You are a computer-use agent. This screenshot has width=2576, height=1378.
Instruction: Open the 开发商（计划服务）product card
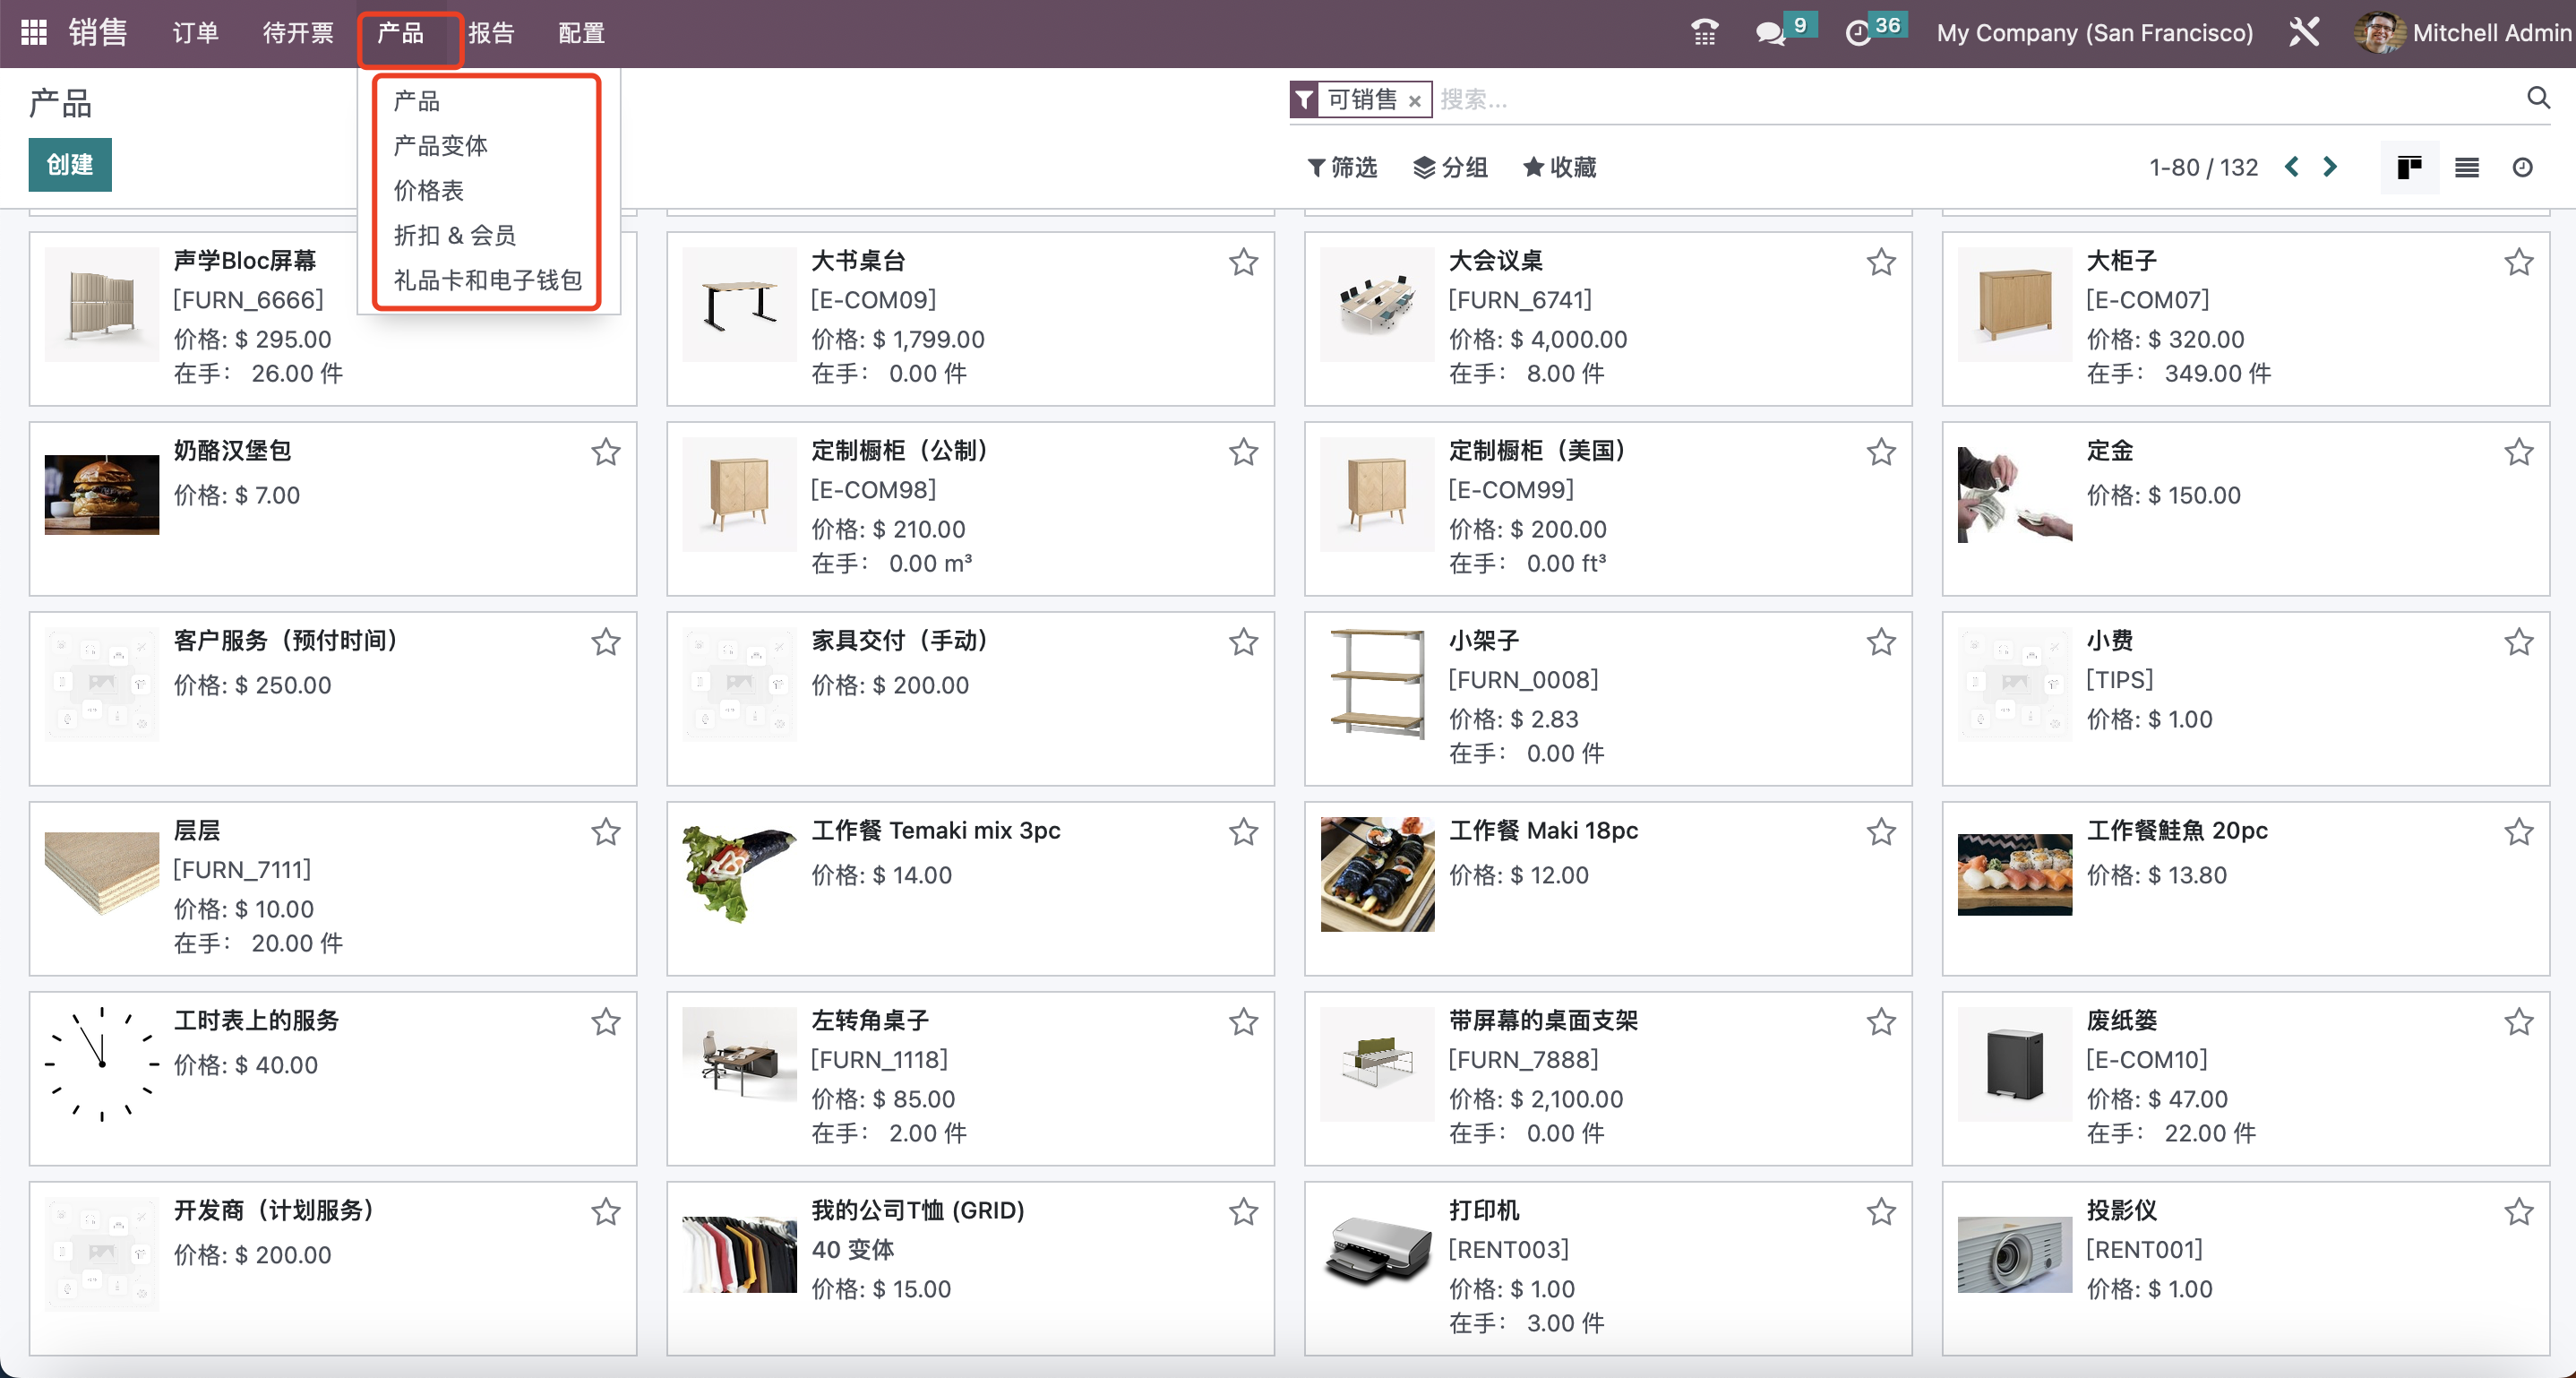[x=333, y=1268]
